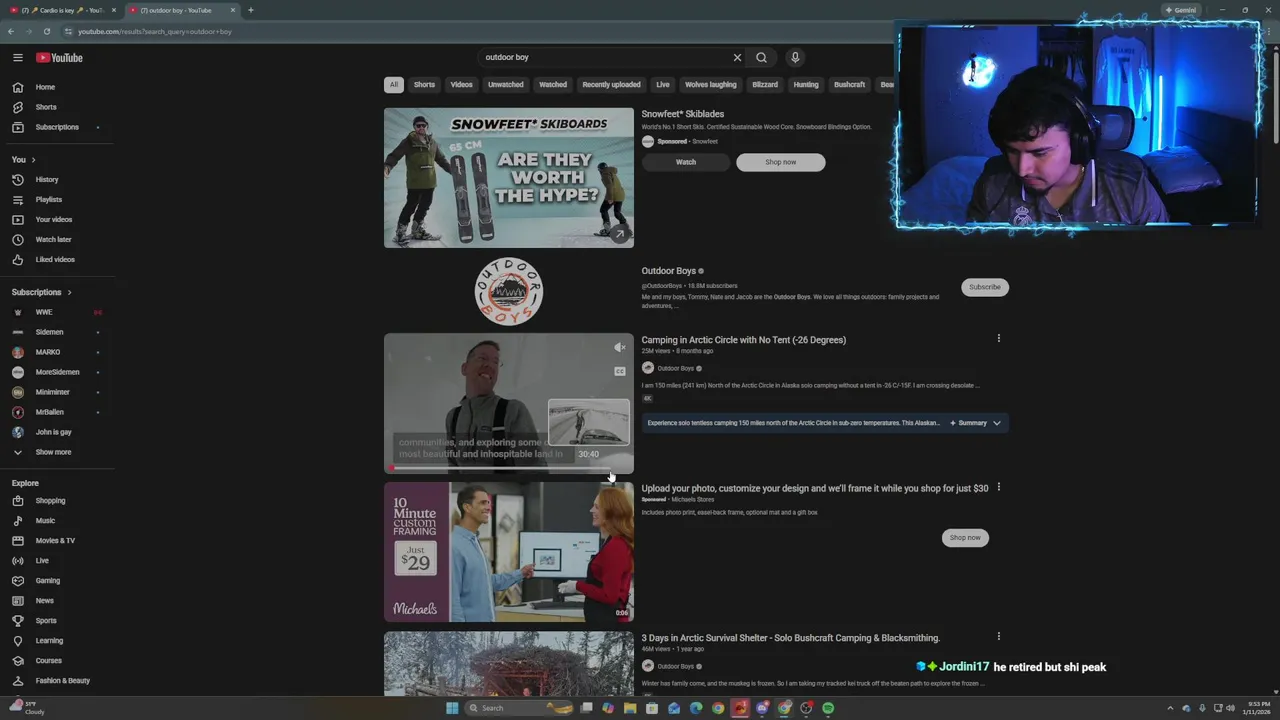Open File Explorer from the taskbar
1280x720 pixels.
coord(630,708)
